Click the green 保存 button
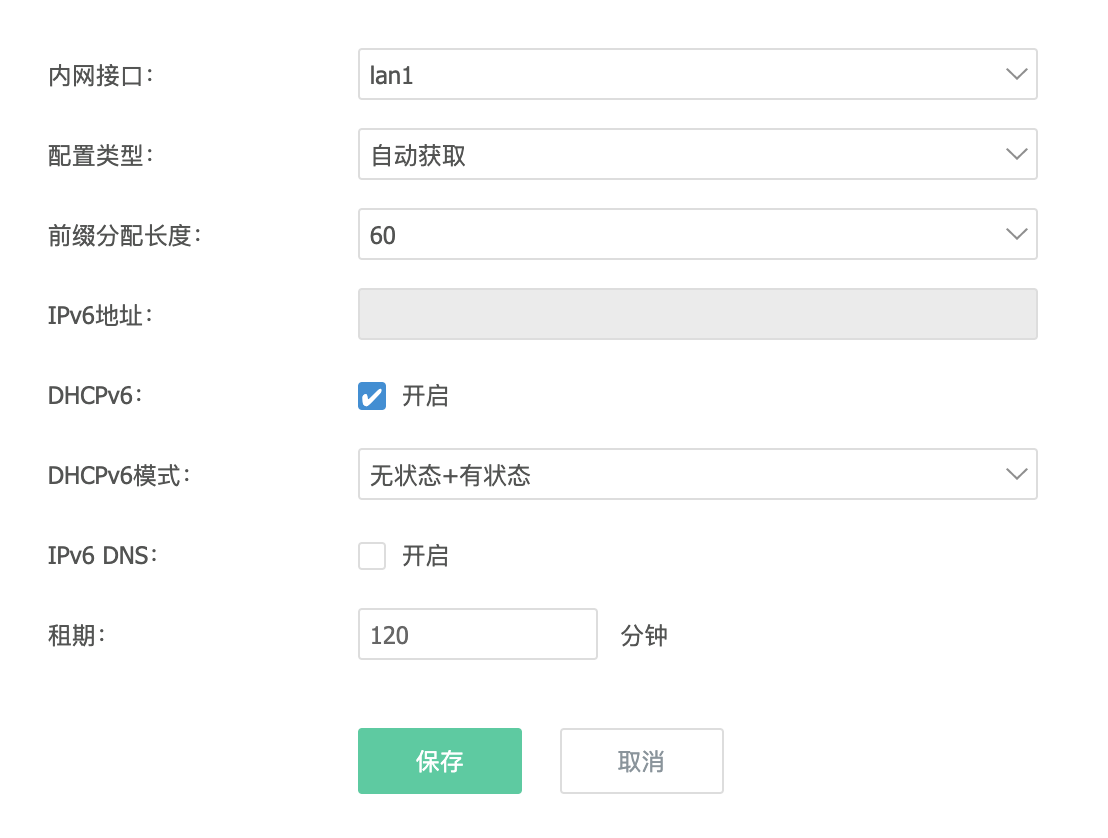 [440, 760]
